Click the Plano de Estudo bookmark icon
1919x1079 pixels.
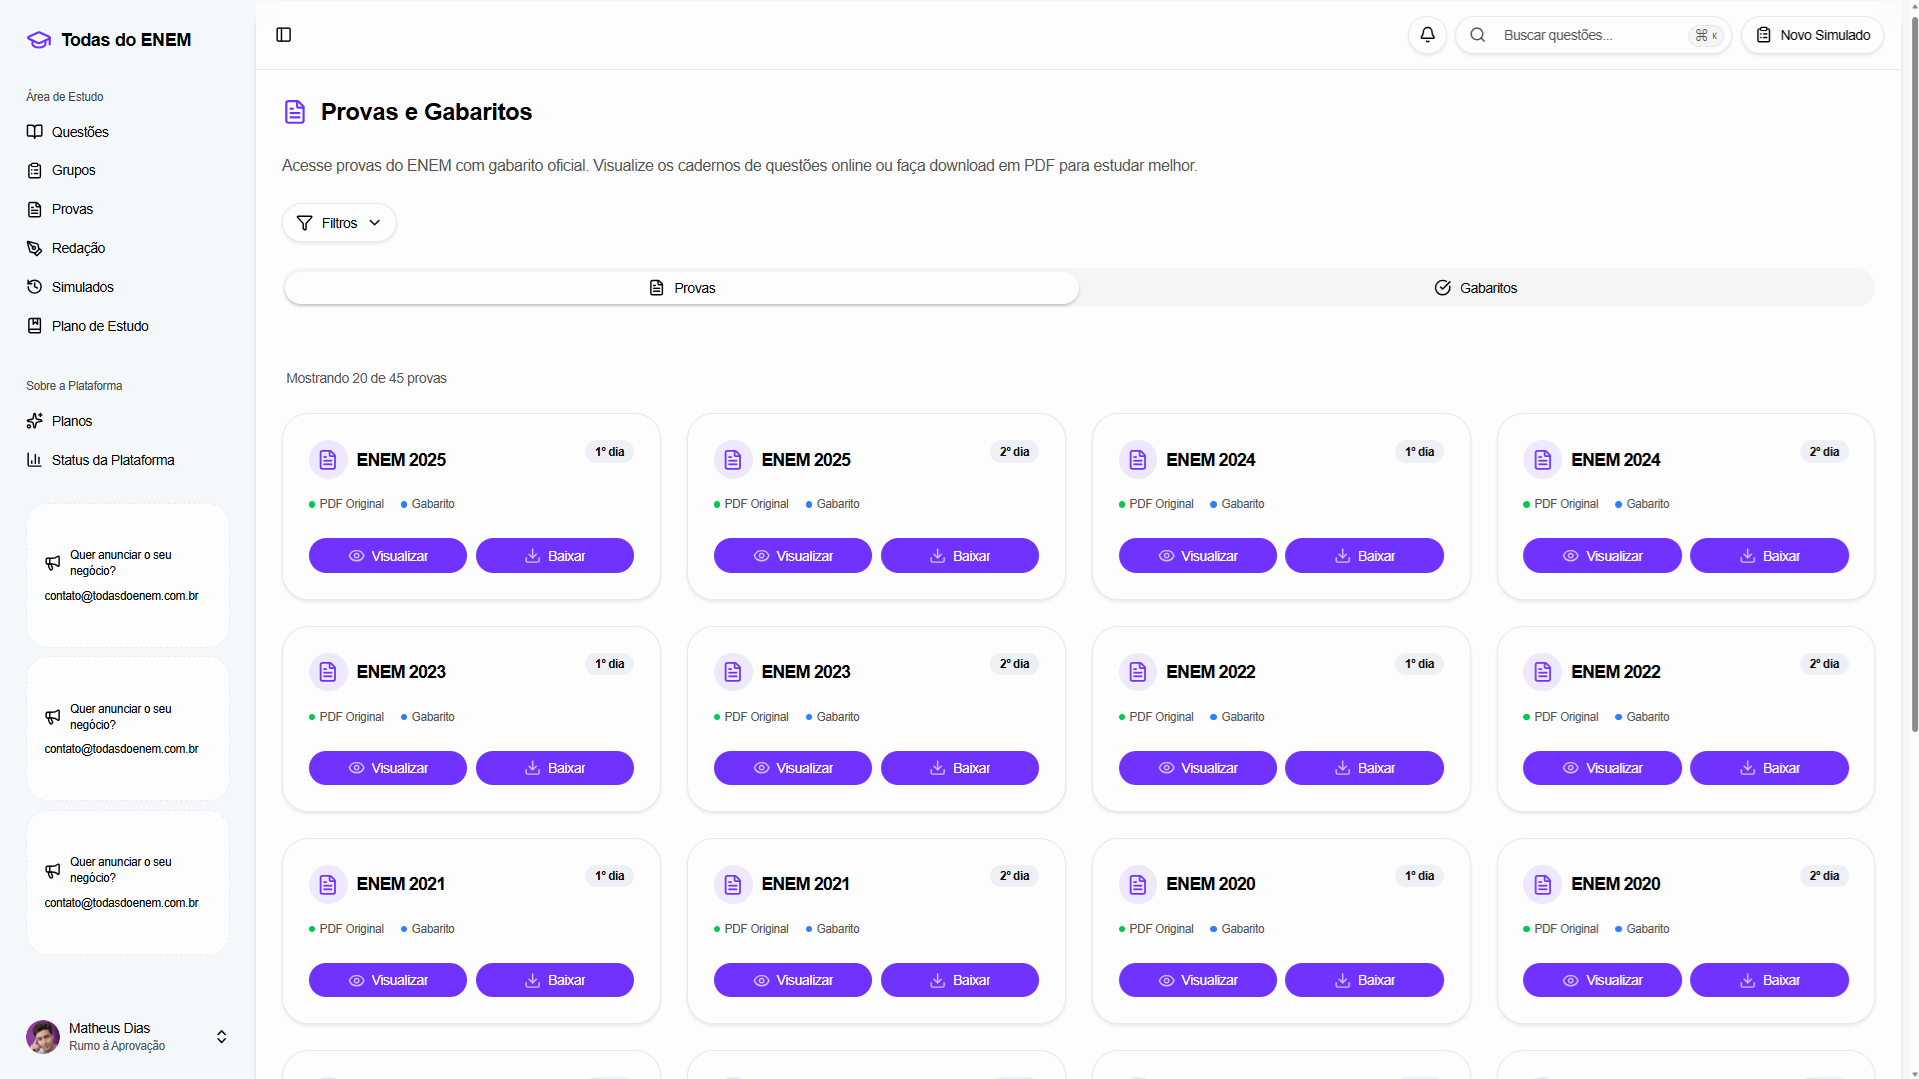tap(35, 326)
